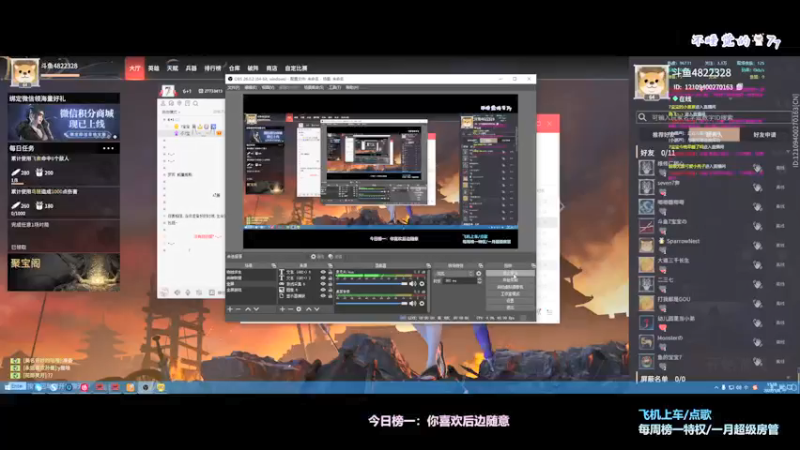This screenshot has height=450, width=800.
Task: Open the 推荐好友 tab in friends panel
Action: click(663, 135)
